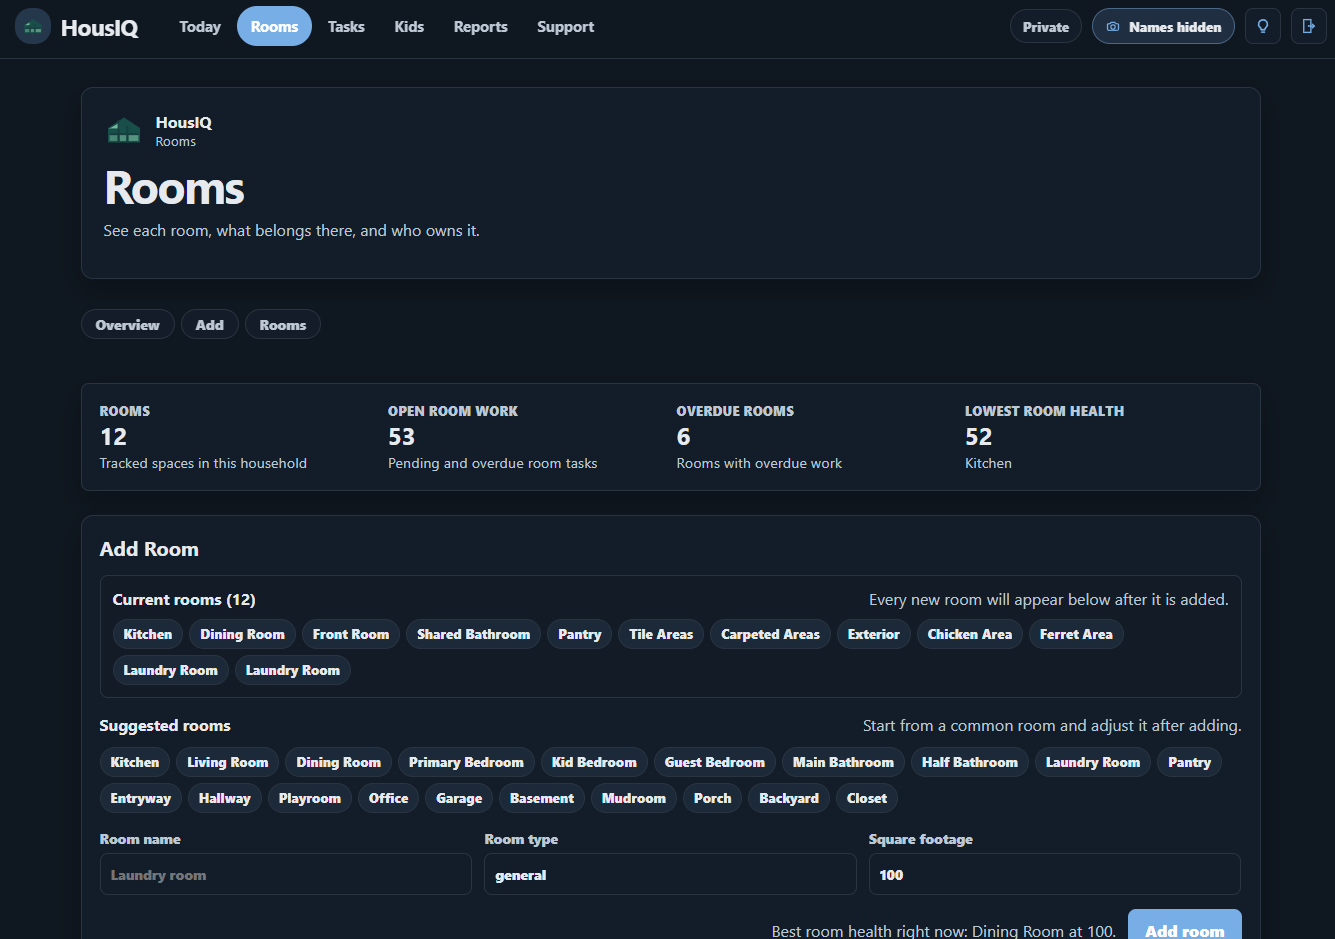1335x939 pixels.
Task: Click current room chip Front Room
Action: [x=351, y=634]
